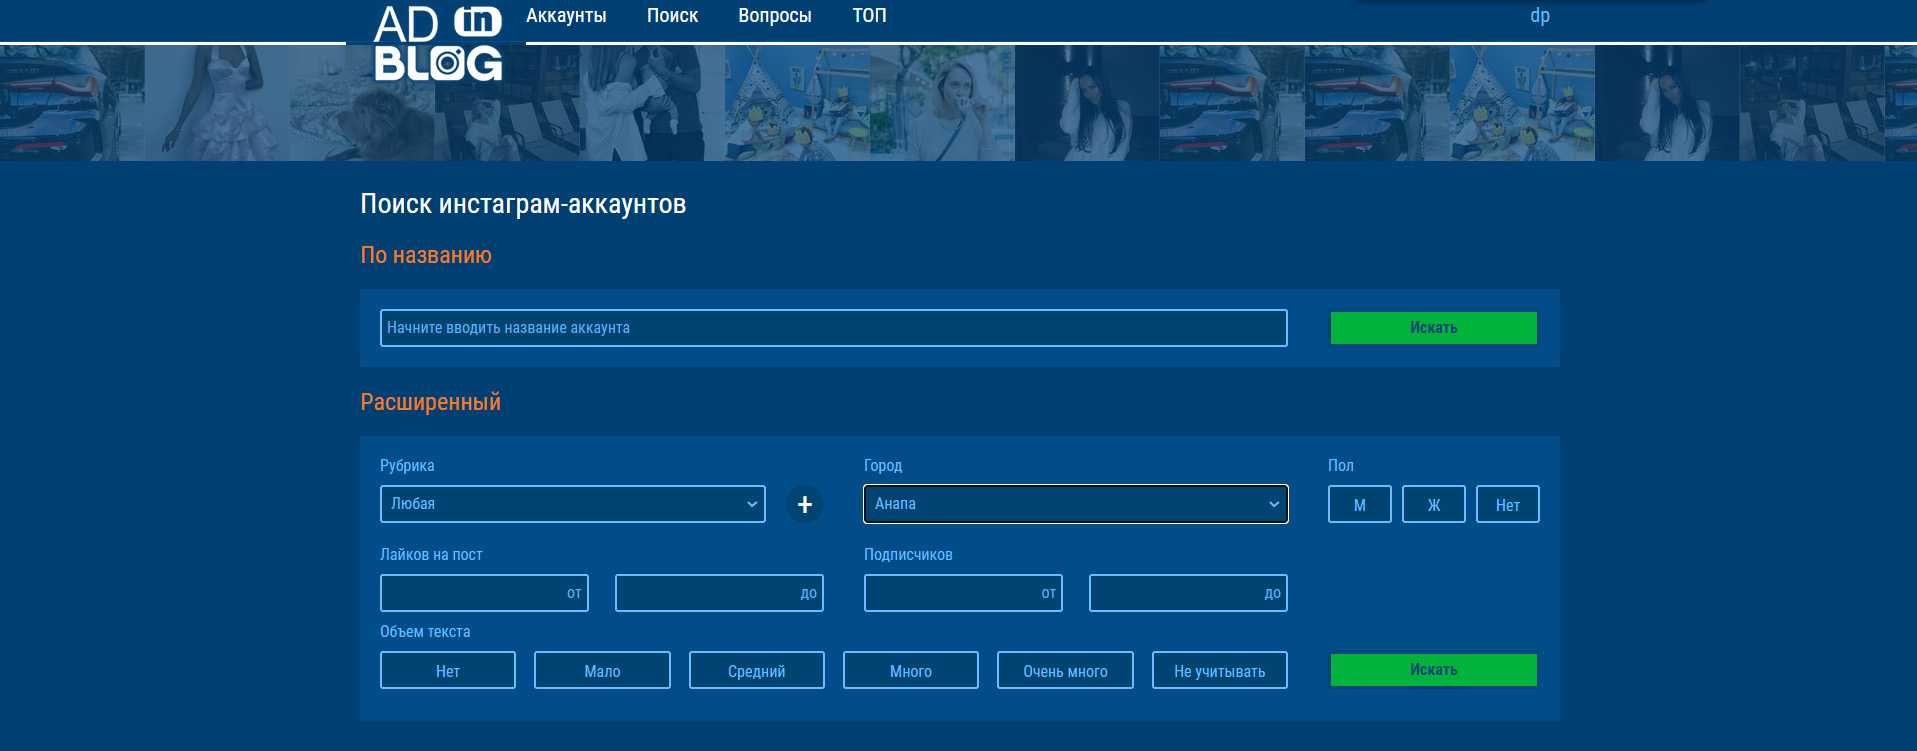1917x751 pixels.
Task: Choose Очень много text volume
Action: tap(1065, 671)
